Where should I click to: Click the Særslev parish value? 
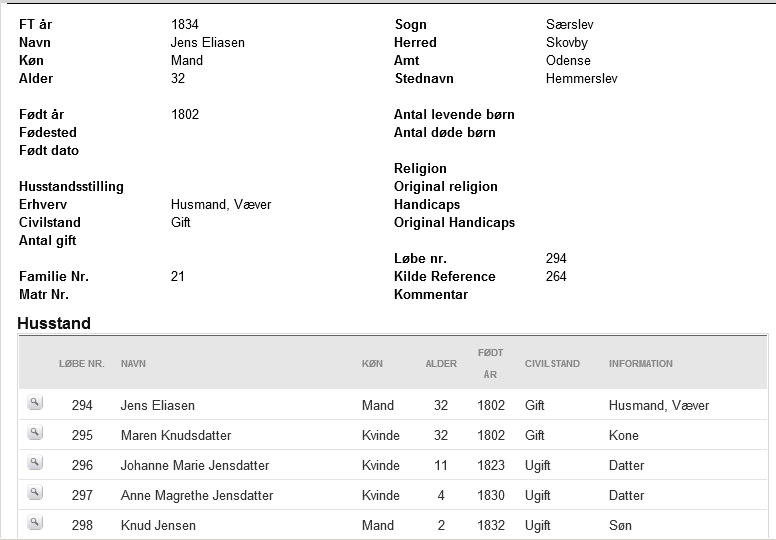(x=570, y=24)
